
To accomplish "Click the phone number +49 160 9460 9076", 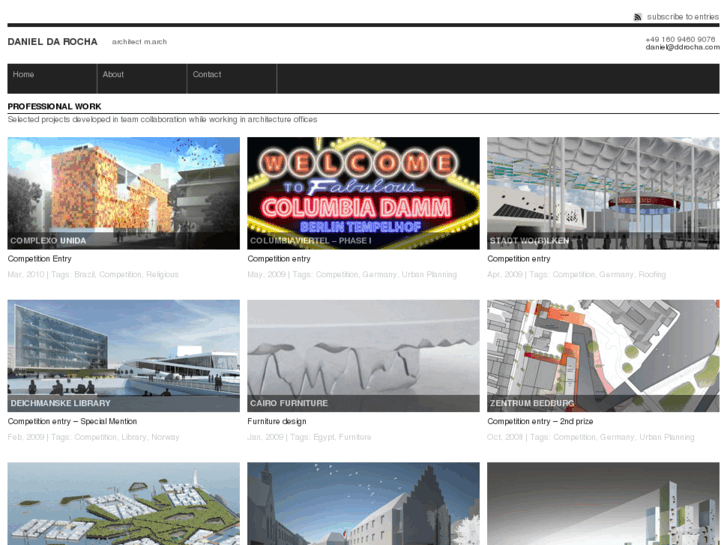I will pyautogui.click(x=680, y=39).
